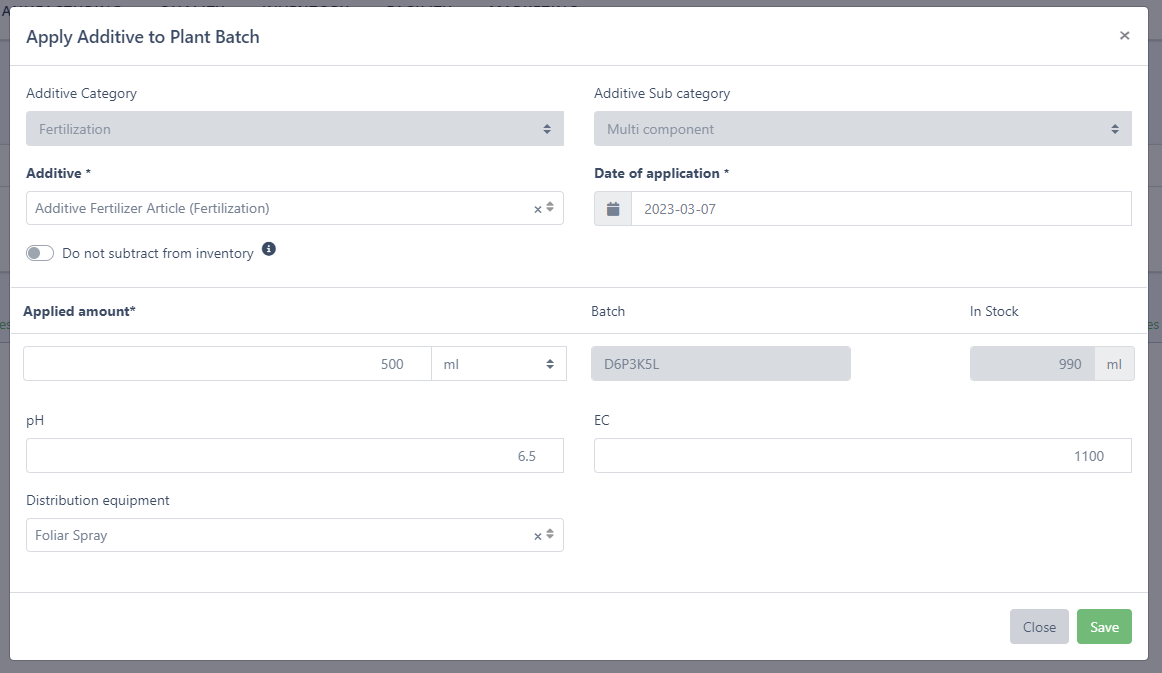
Task: Open the Additive Category dropdown
Action: click(x=294, y=129)
